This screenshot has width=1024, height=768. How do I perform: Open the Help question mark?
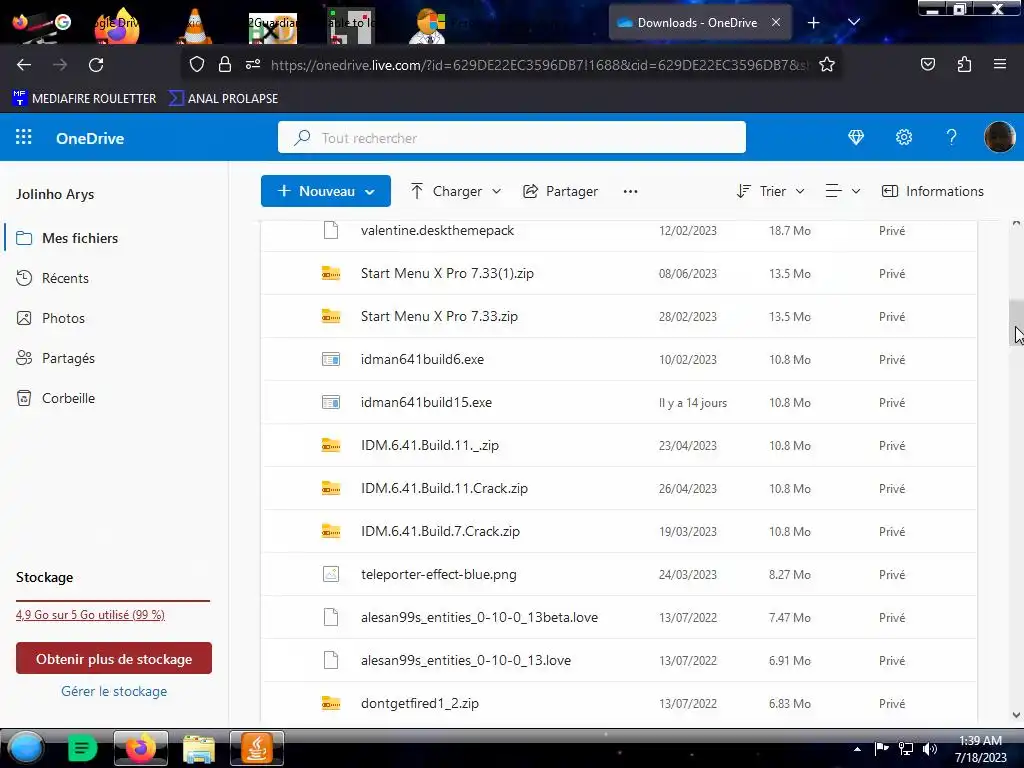(x=952, y=137)
